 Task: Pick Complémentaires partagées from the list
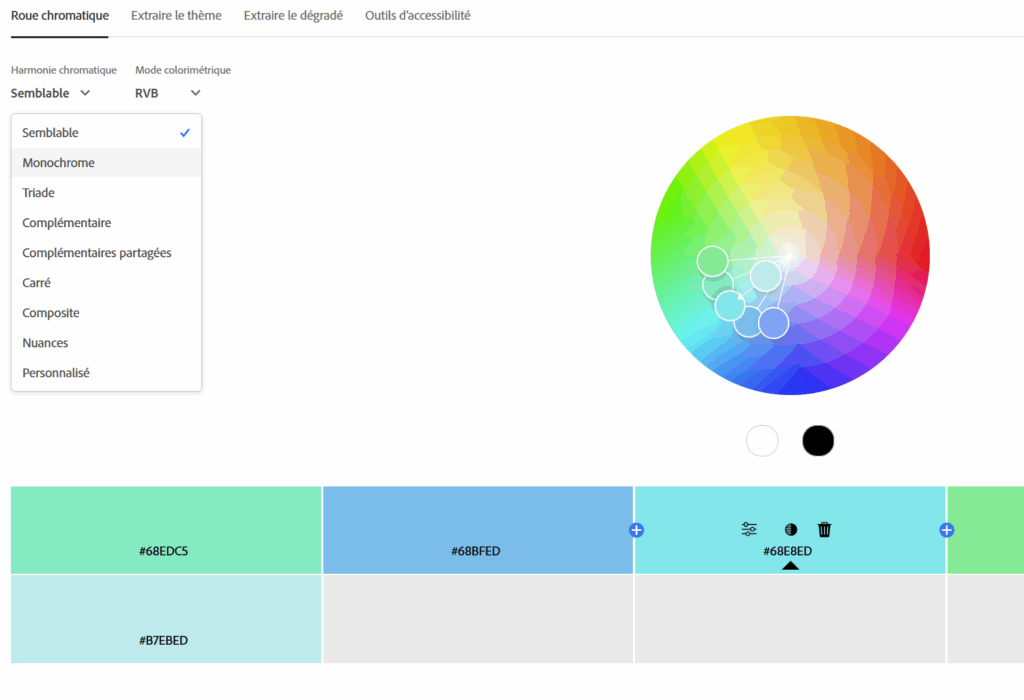[97, 253]
